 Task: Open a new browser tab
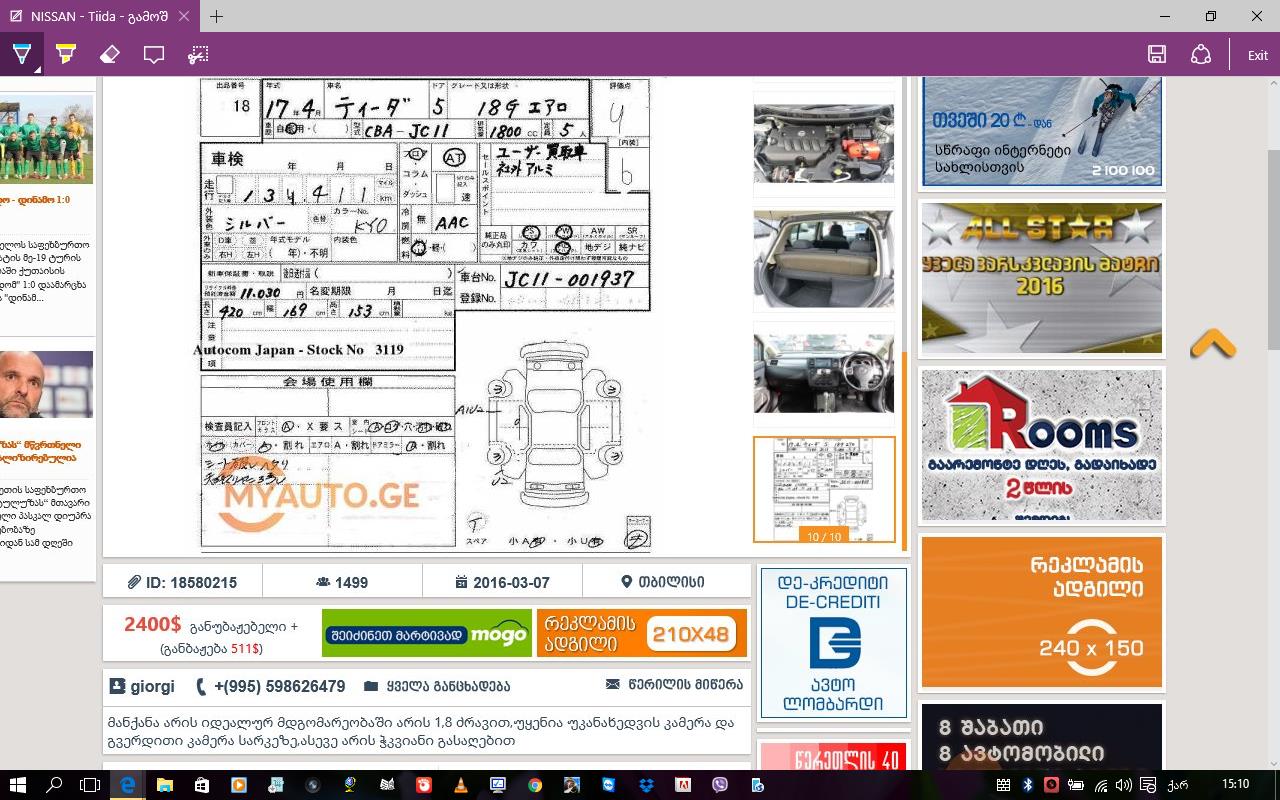click(216, 16)
